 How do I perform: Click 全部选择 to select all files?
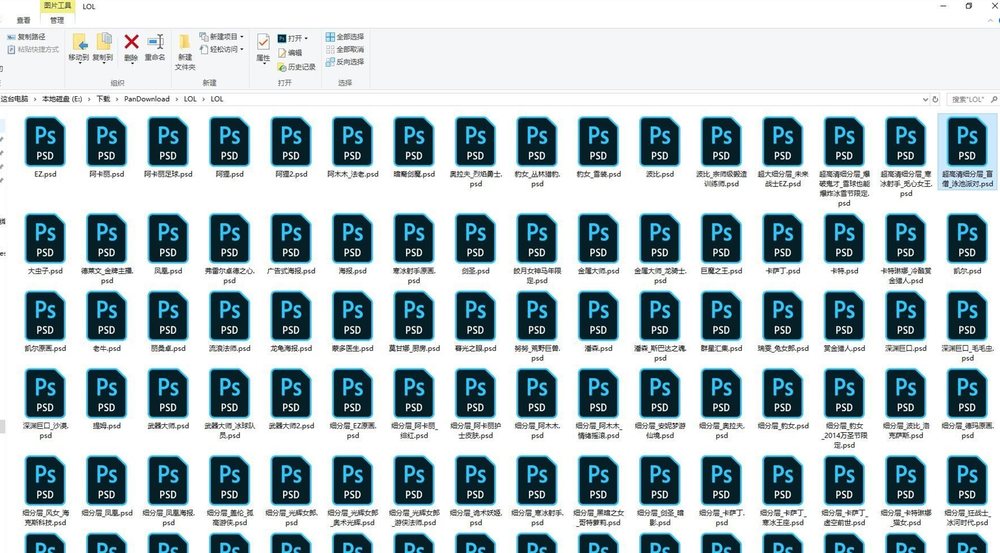tap(345, 37)
